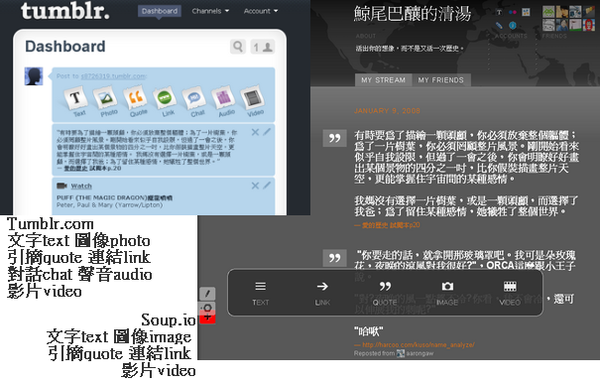Edit the quote post with pencil icon
Image resolution: width=600 pixels, height=383 pixels.
point(267,132)
